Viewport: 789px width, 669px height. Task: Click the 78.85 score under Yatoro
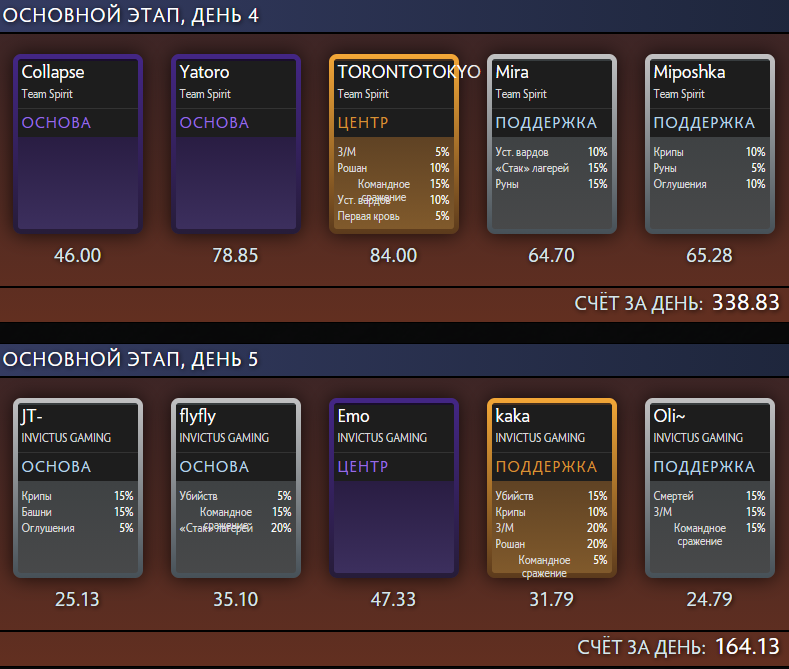click(x=235, y=256)
